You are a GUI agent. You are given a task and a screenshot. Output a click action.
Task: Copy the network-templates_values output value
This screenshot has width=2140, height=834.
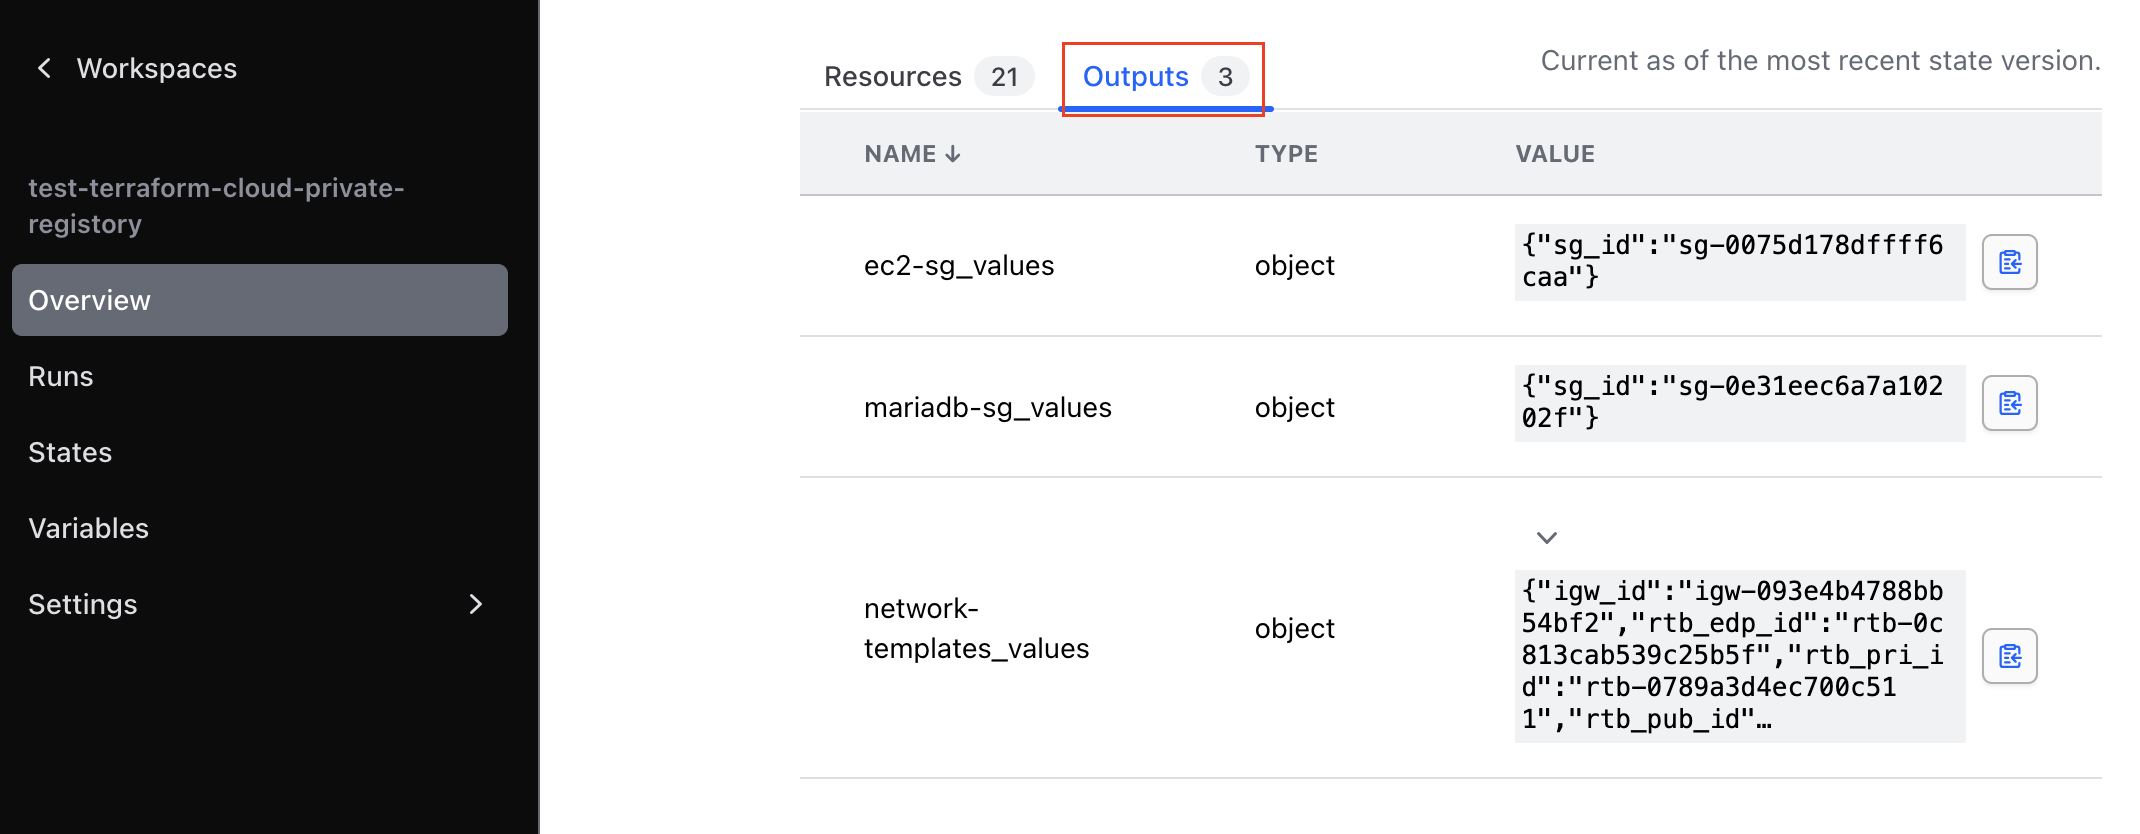tap(2009, 656)
